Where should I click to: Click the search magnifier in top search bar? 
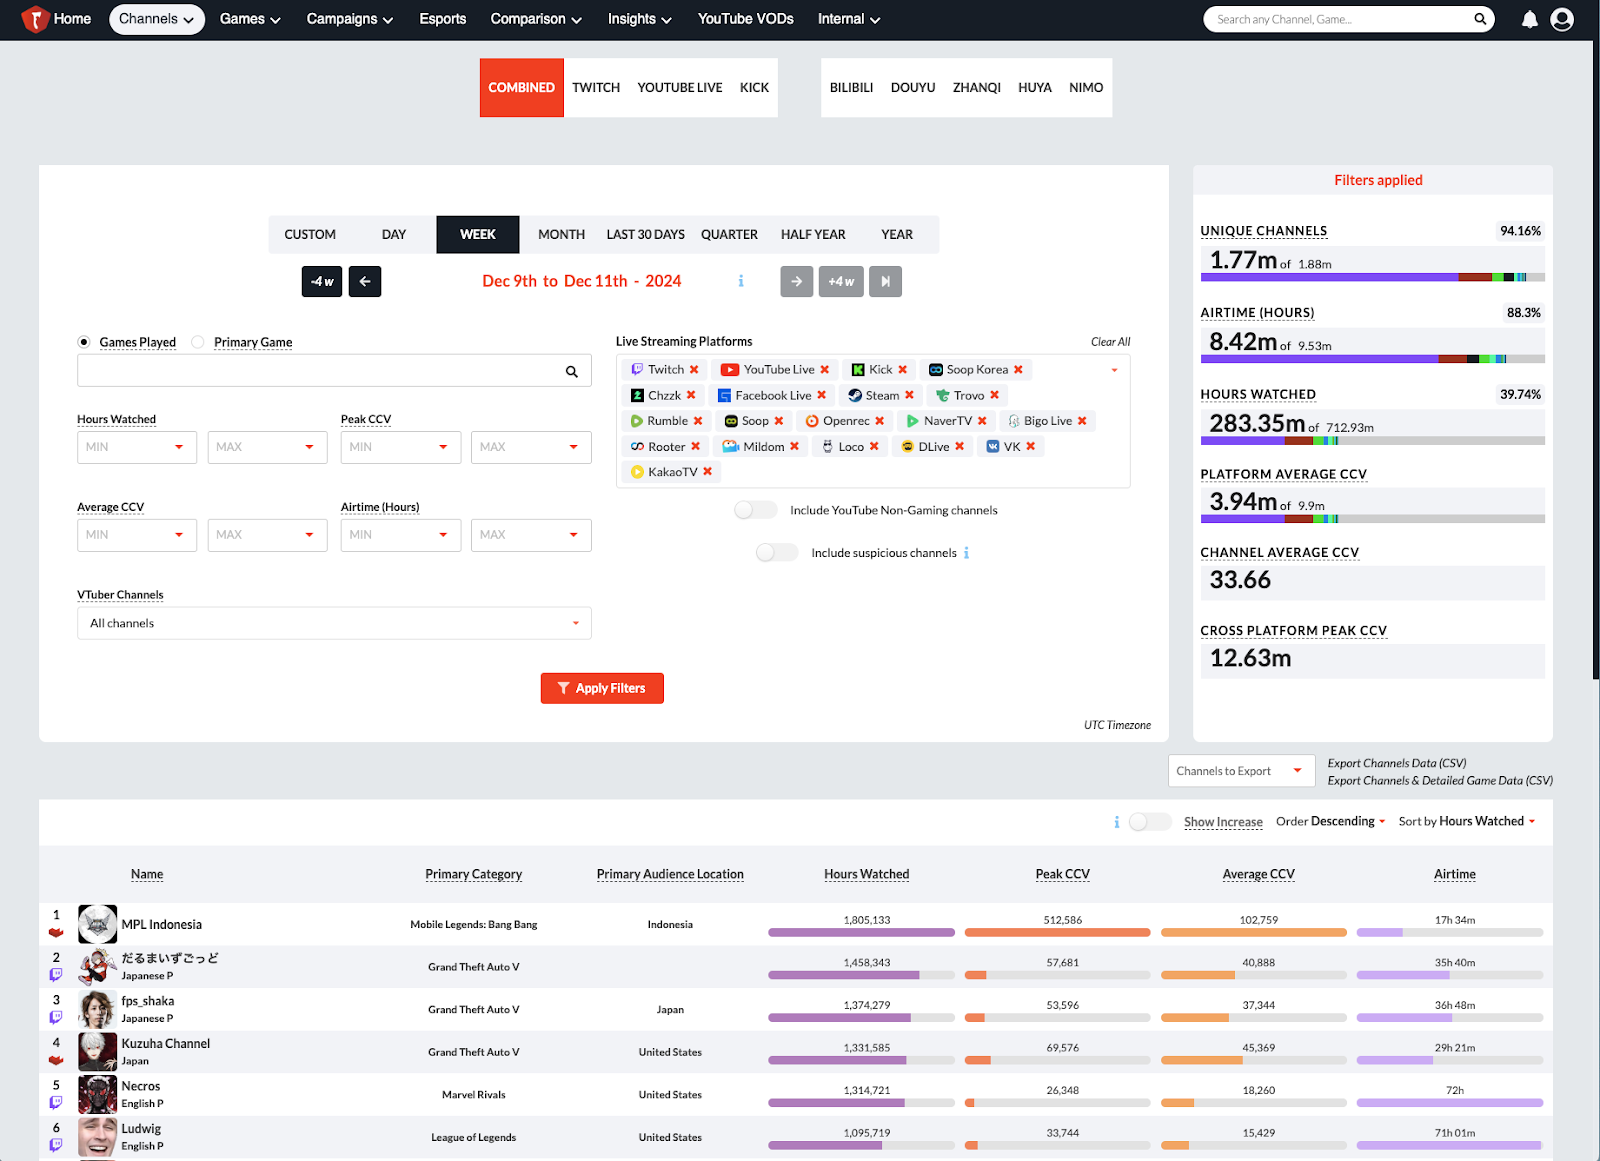(x=1480, y=19)
